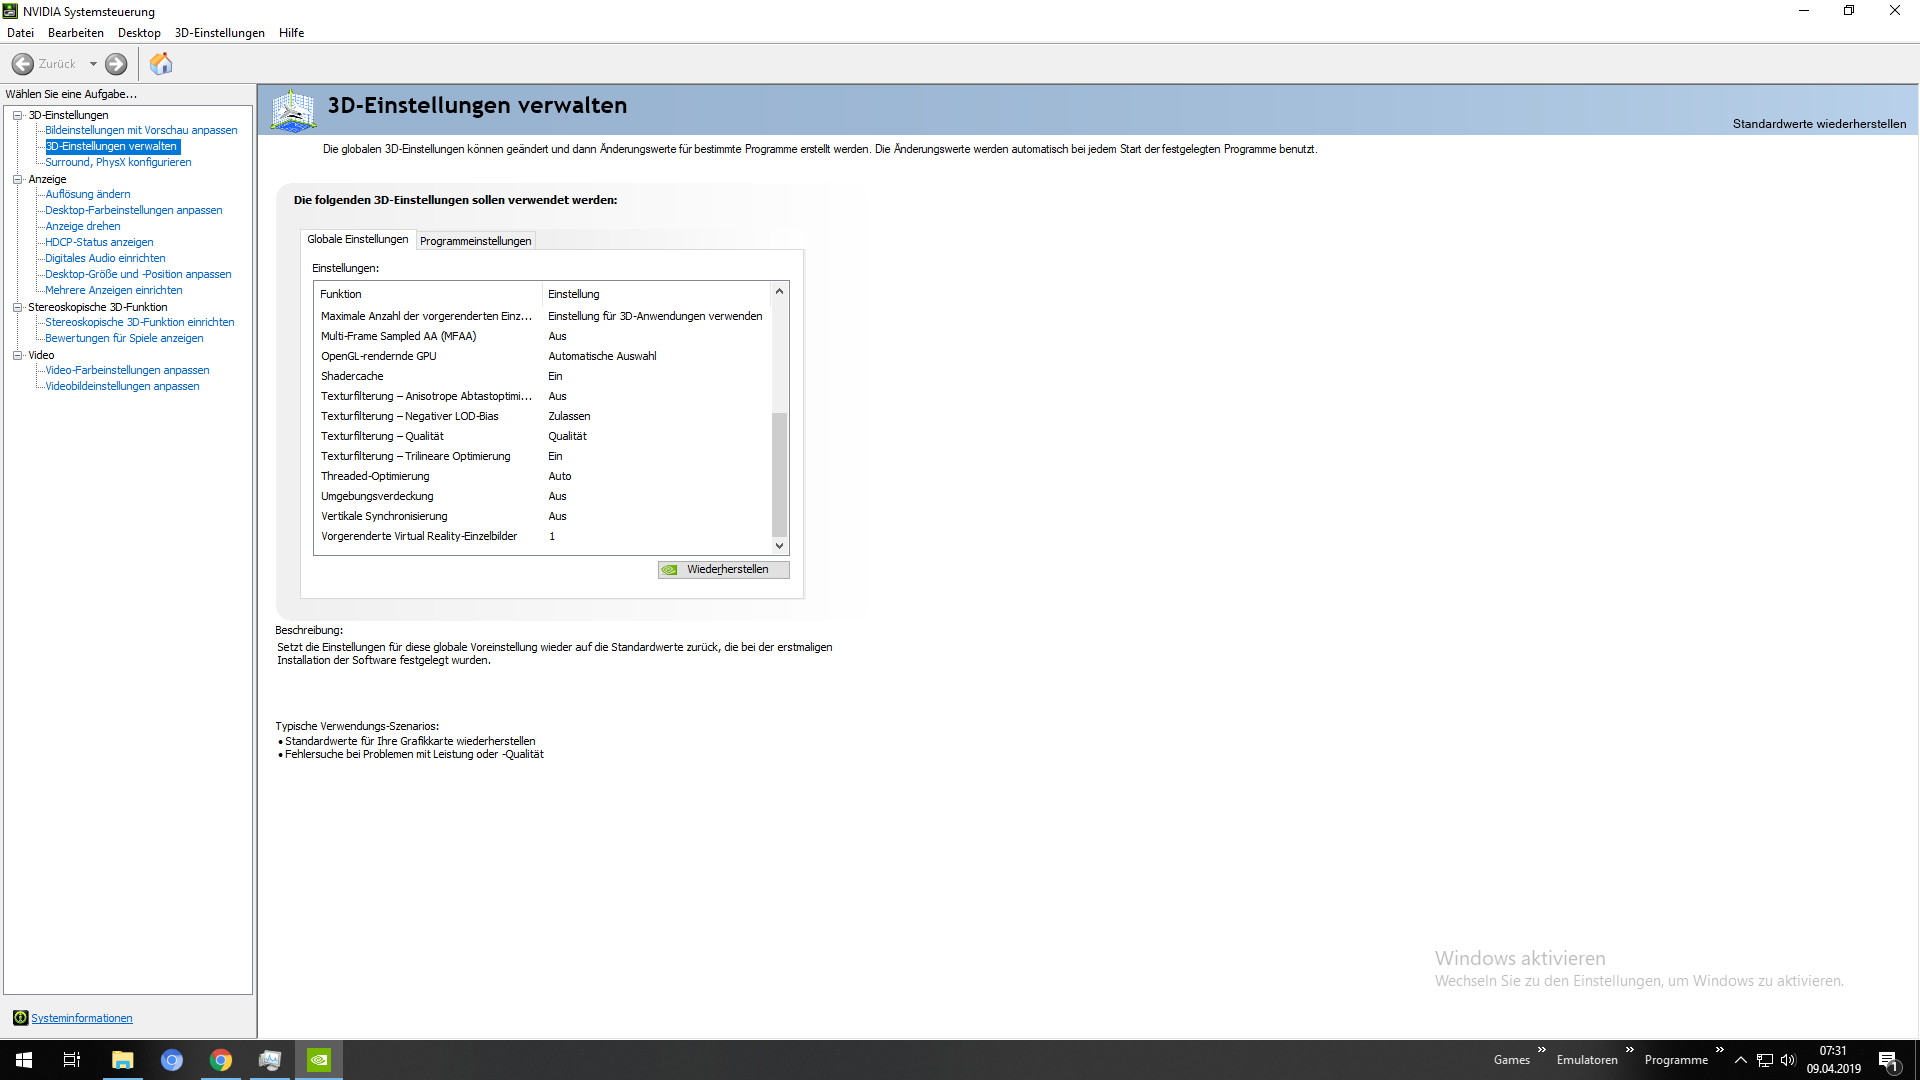Click the NVIDIA taskbar icon

(319, 1060)
